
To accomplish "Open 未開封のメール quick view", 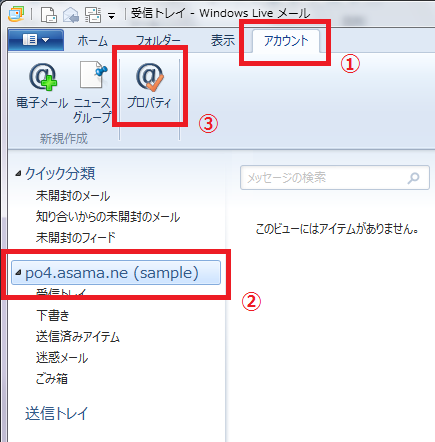I will 73,196.
